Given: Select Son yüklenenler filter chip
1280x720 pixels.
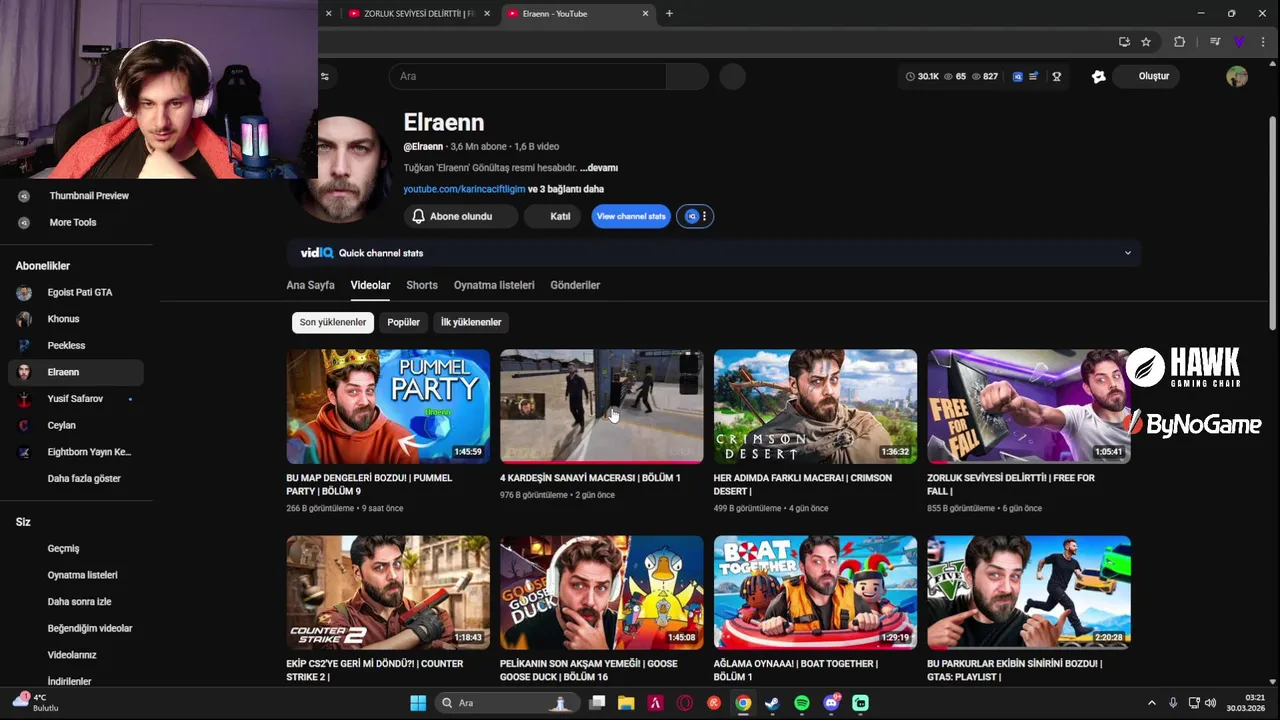Looking at the screenshot, I should point(333,322).
